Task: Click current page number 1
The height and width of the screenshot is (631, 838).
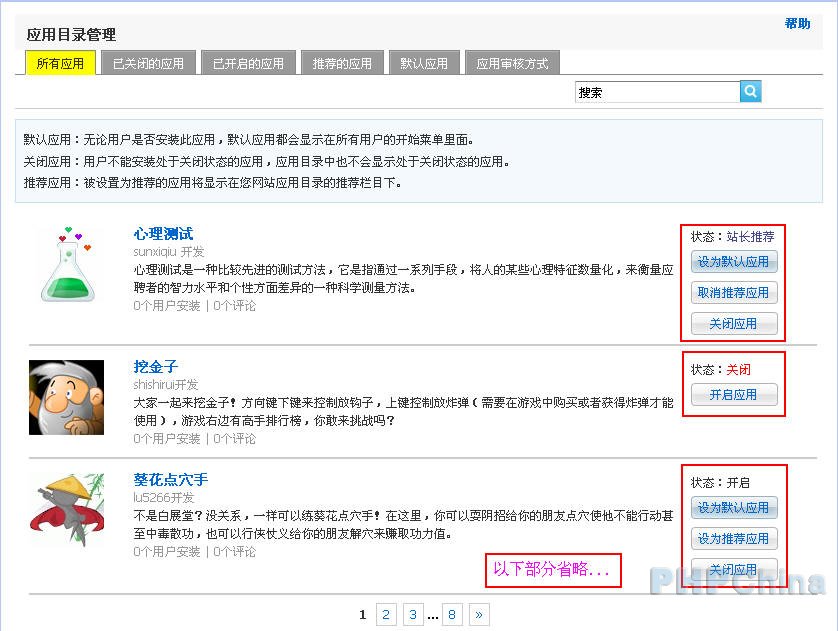Action: click(362, 614)
